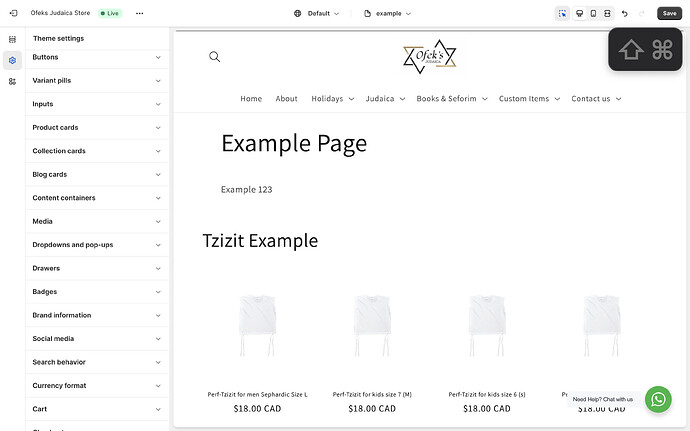690x431 pixels.
Task: Open About in store menu
Action: coord(286,99)
